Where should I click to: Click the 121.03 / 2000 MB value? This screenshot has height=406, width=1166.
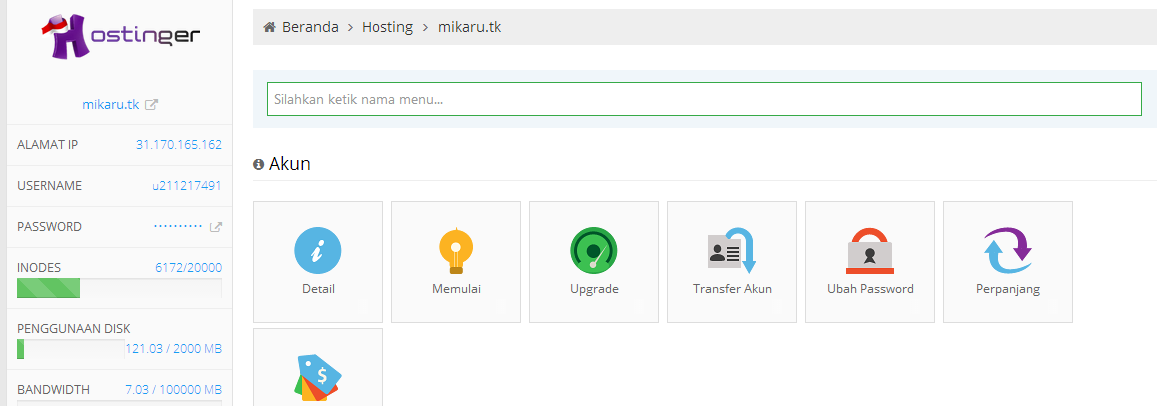[x=173, y=348]
